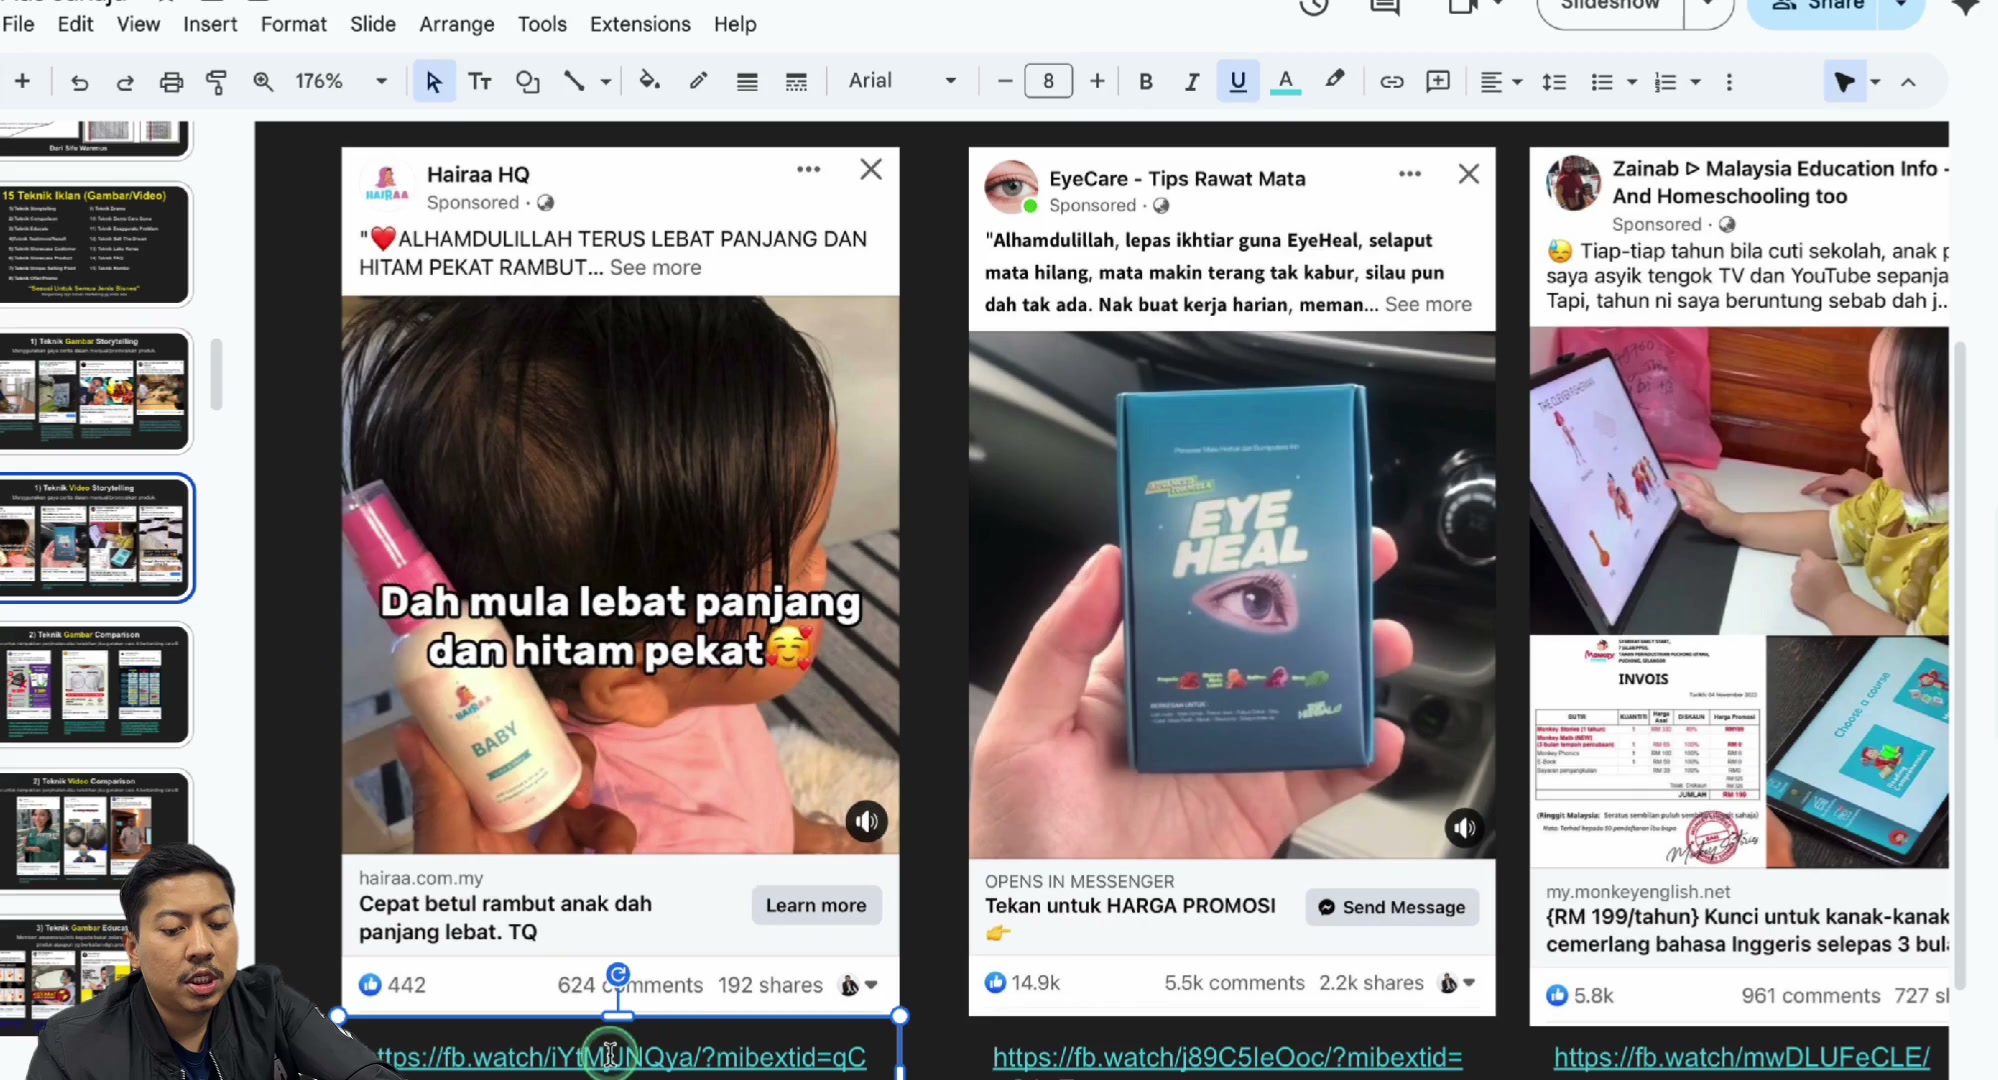Activate the paint format tool
The image size is (1998, 1080).
click(x=216, y=82)
